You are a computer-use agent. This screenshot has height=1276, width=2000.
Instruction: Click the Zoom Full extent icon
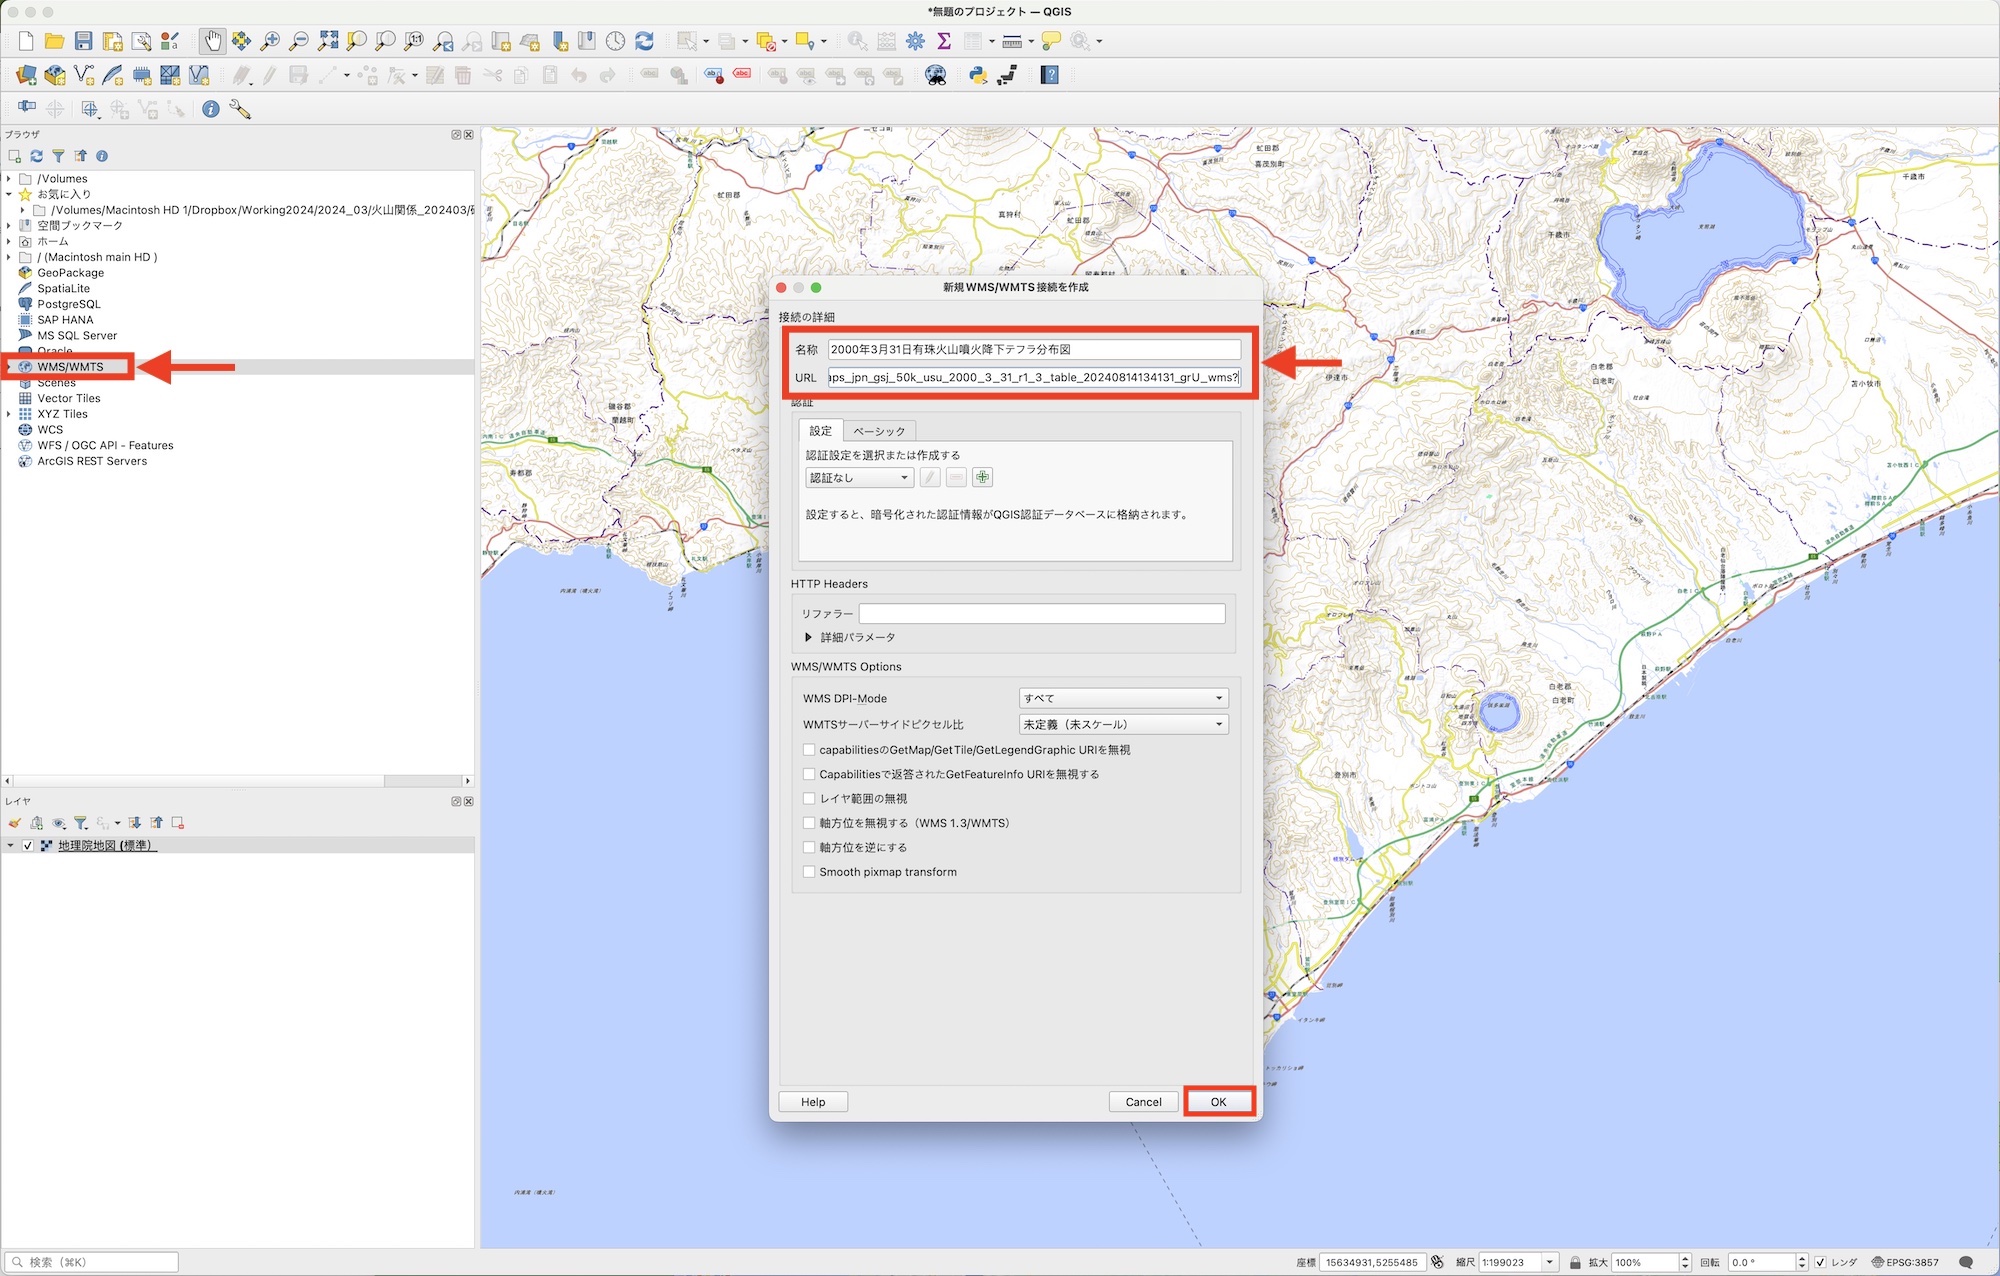point(328,41)
